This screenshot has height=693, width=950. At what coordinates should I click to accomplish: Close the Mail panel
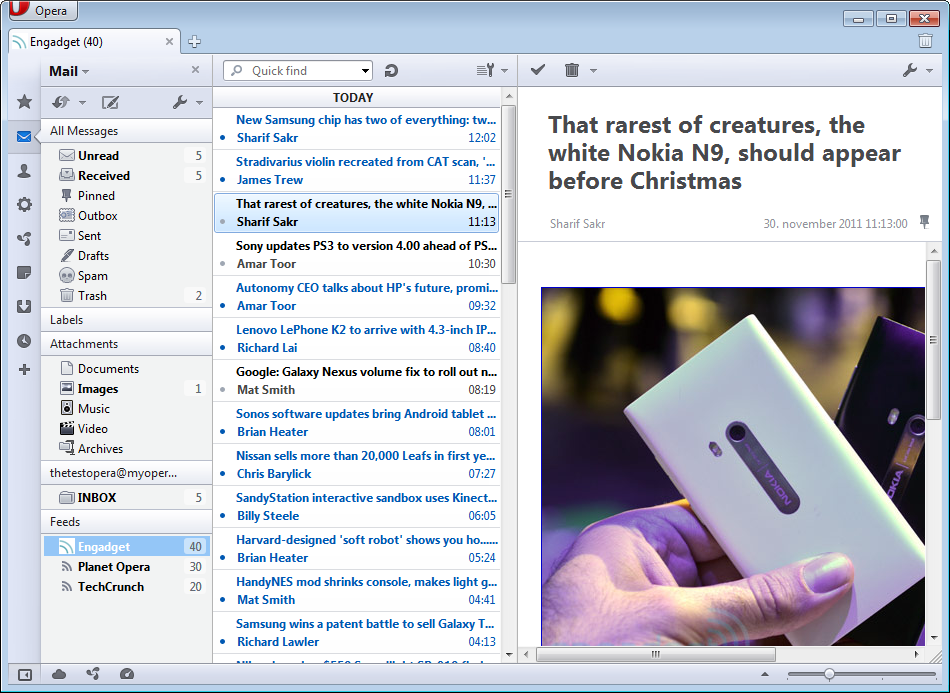click(195, 70)
